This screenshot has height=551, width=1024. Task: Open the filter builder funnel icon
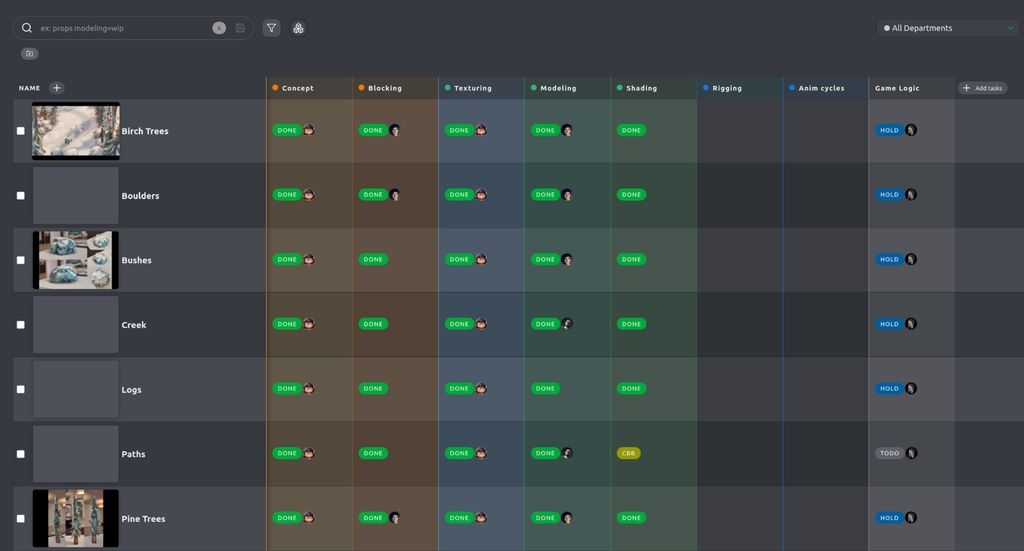click(x=271, y=28)
